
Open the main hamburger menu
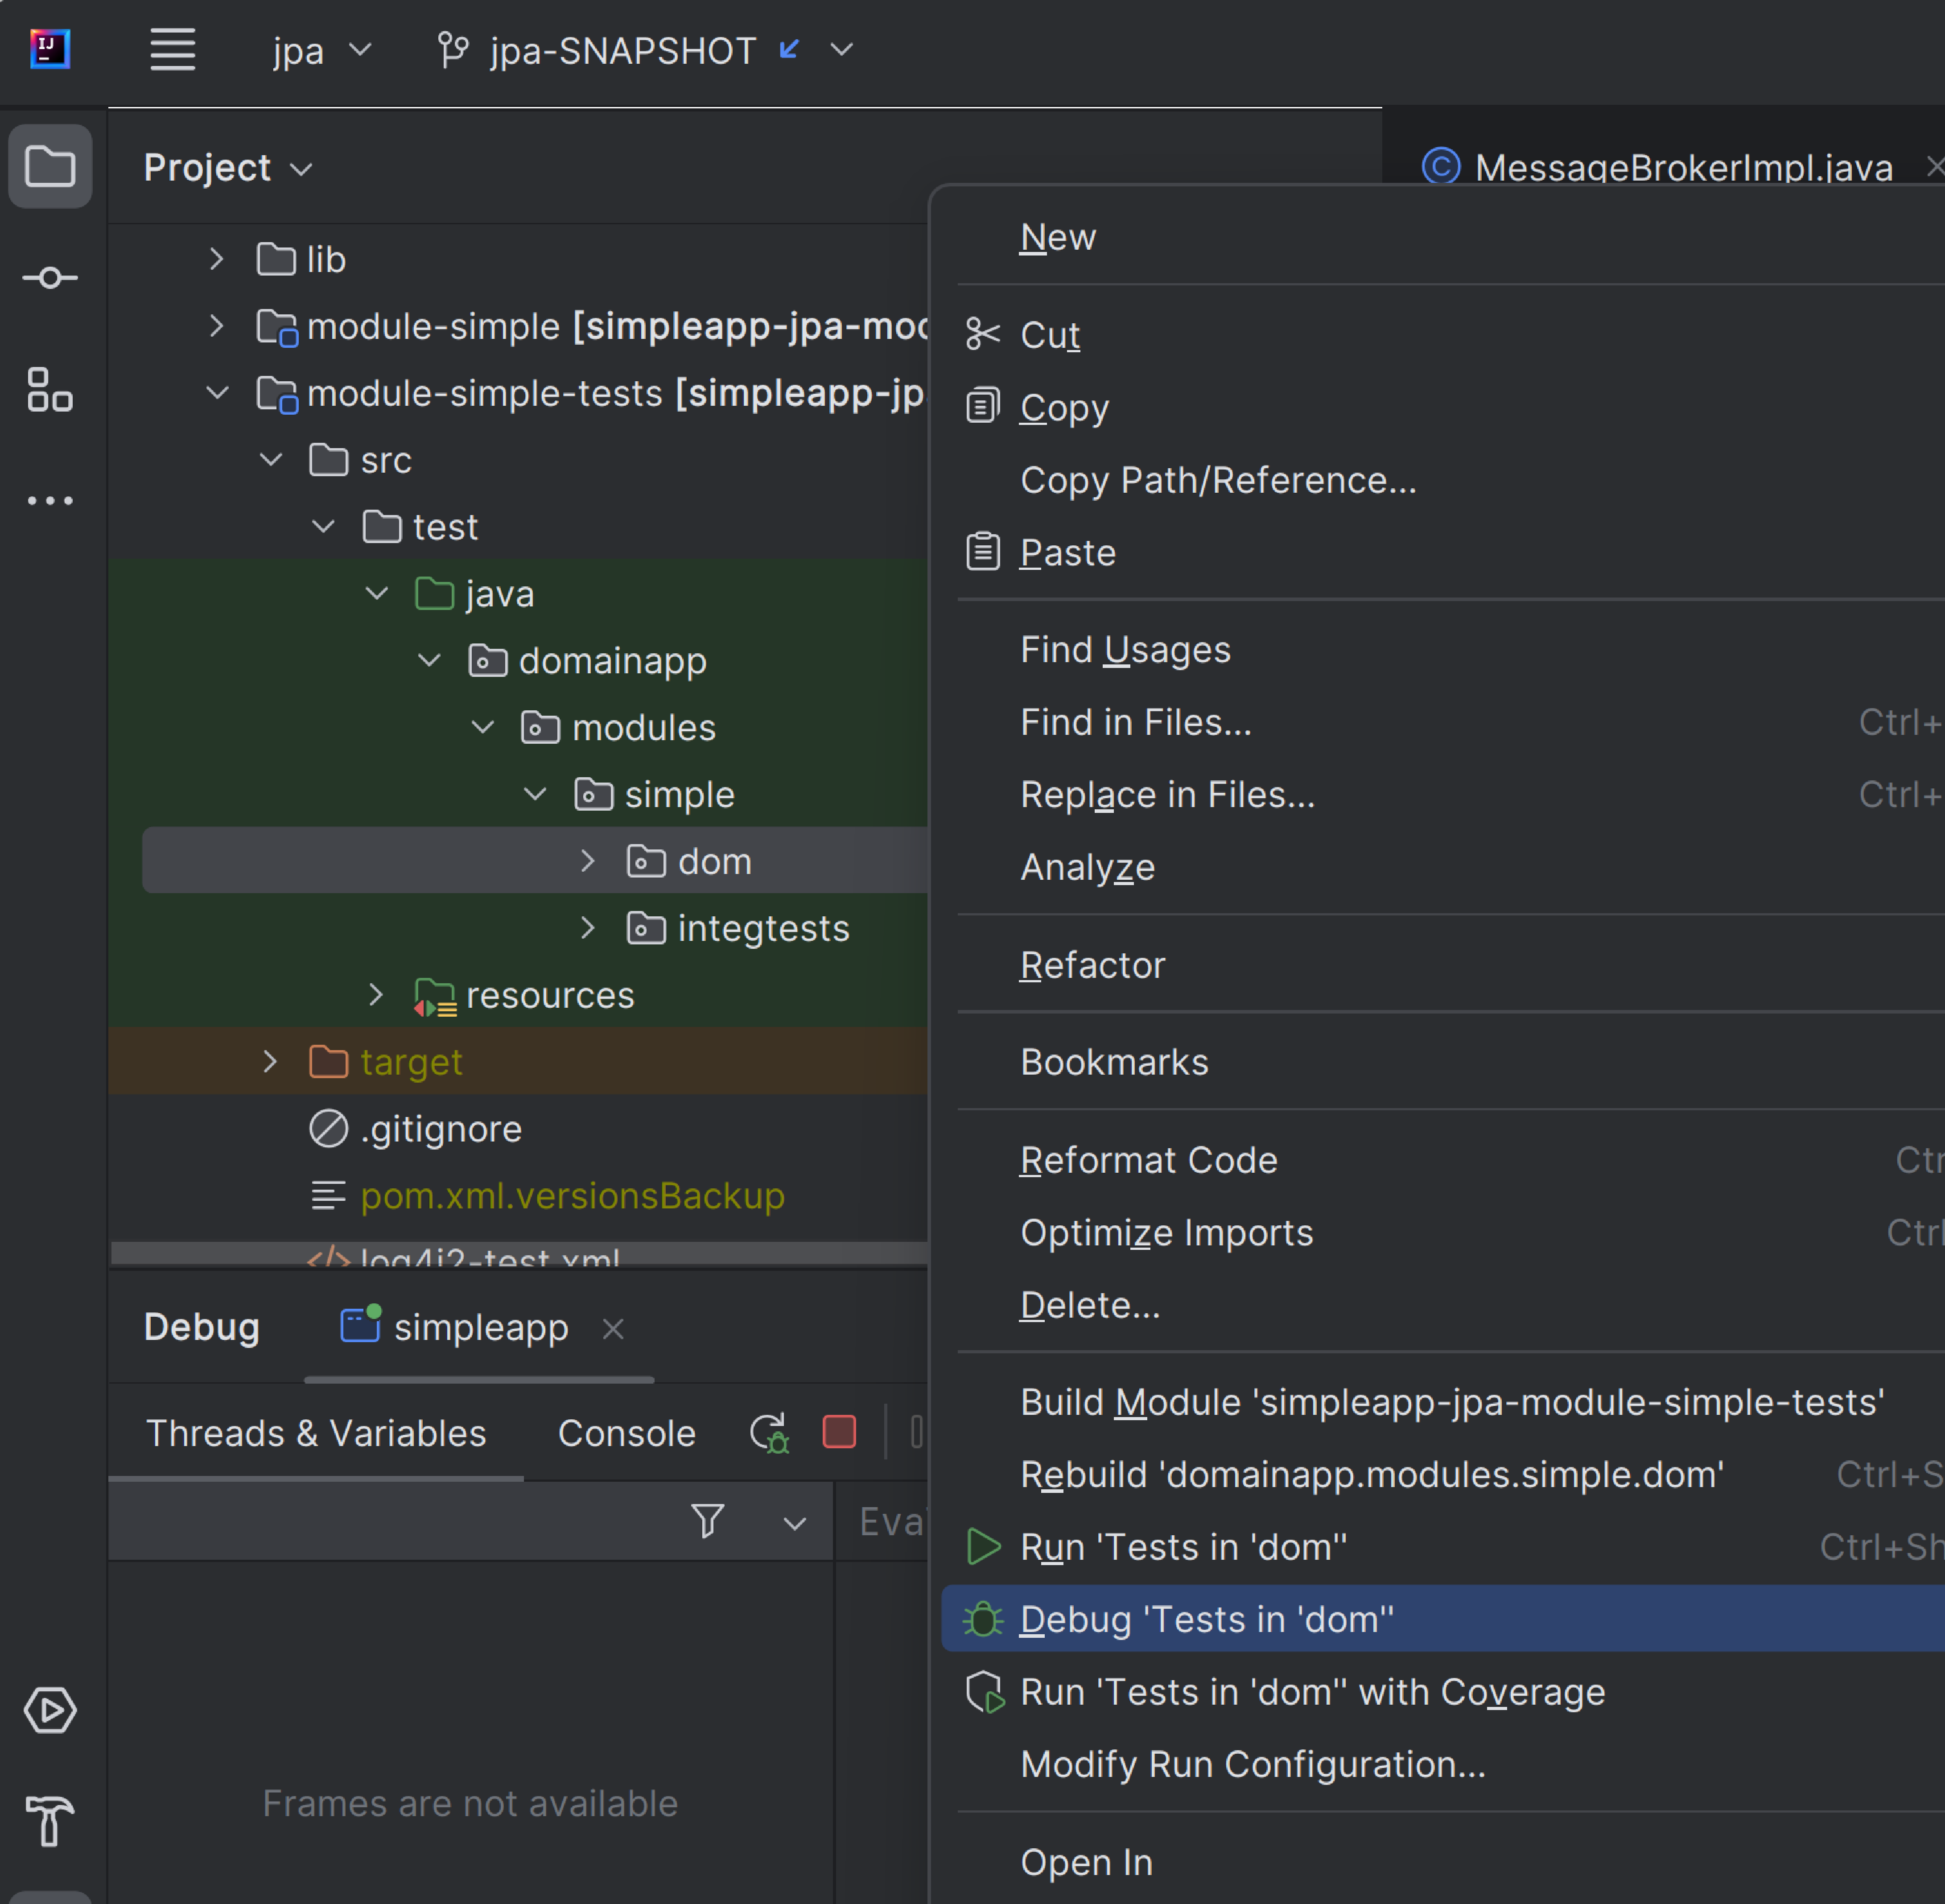(x=172, y=50)
